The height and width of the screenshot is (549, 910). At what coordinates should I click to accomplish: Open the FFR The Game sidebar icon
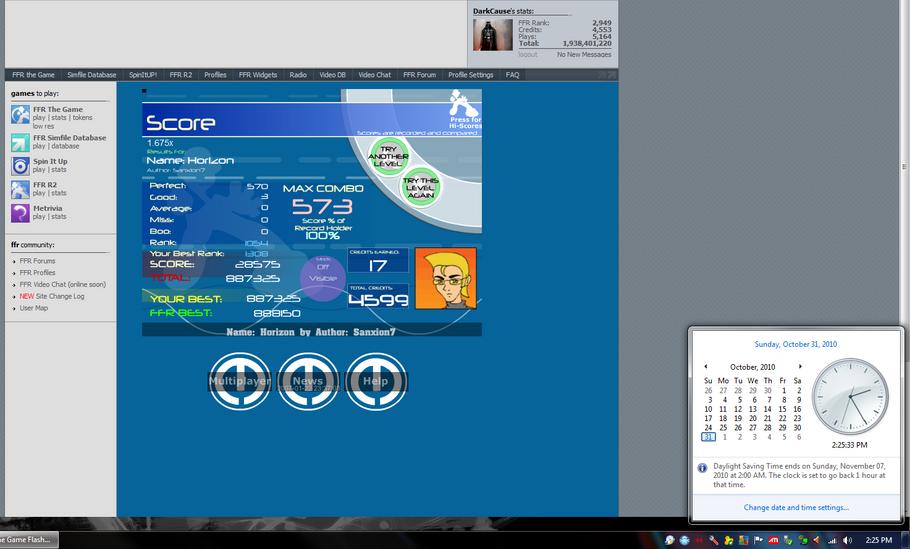tap(20, 115)
